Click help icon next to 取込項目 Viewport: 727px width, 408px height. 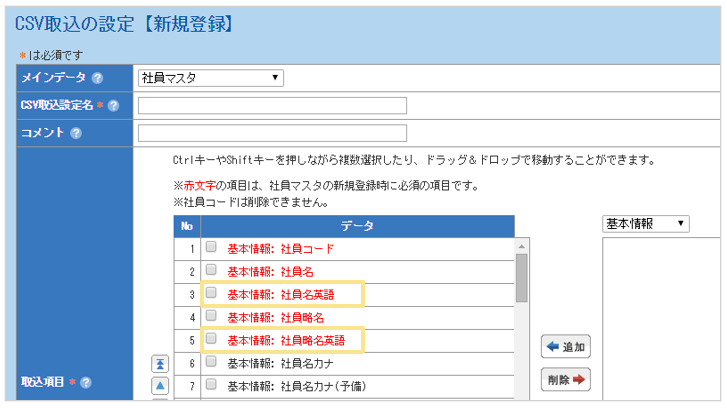tap(87, 382)
